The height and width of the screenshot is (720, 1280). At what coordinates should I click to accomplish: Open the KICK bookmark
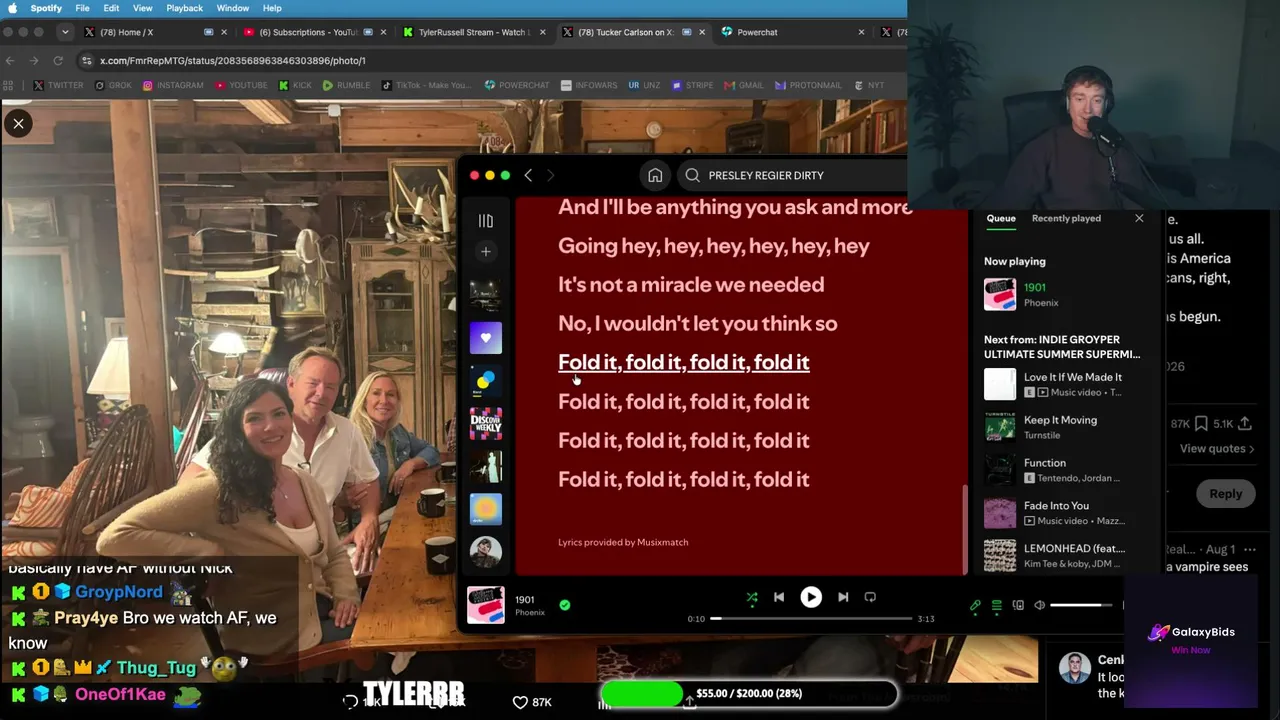click(x=295, y=85)
